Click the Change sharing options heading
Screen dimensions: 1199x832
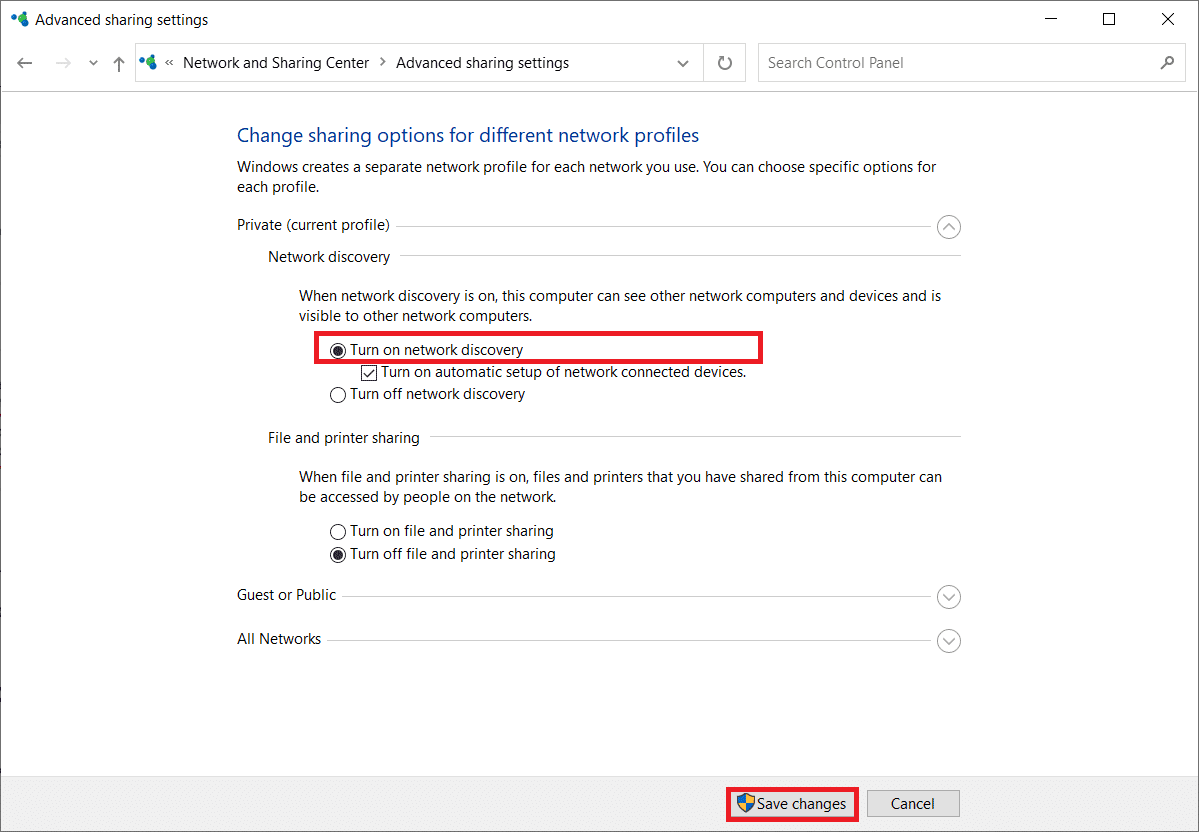pyautogui.click(x=468, y=135)
